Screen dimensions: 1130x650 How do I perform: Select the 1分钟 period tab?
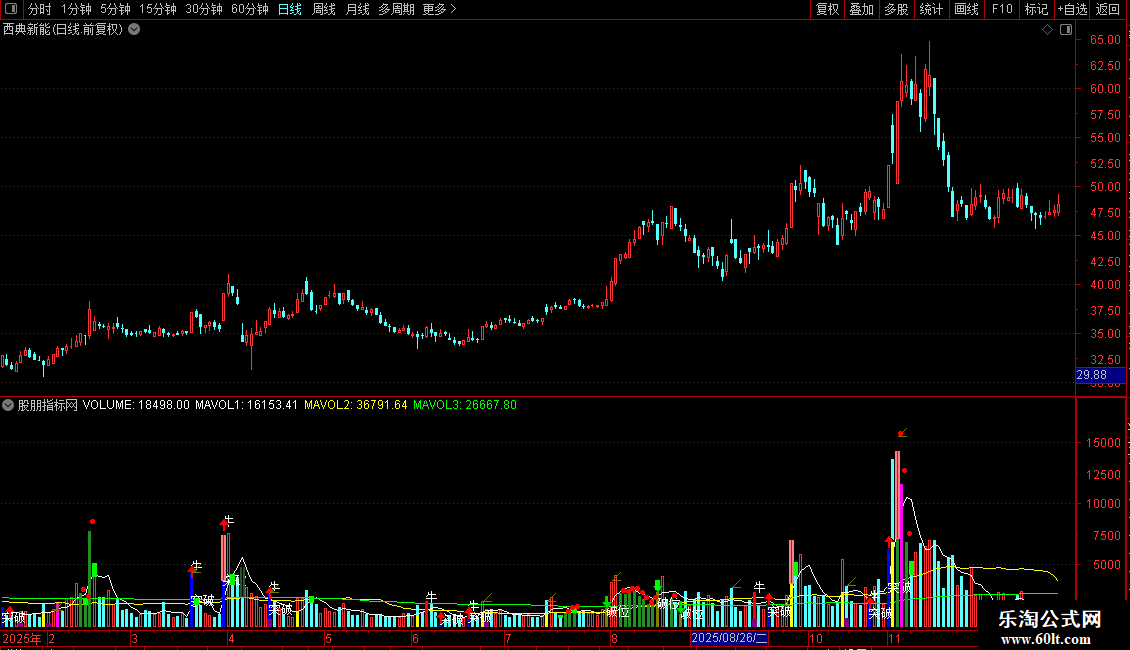click(x=76, y=9)
